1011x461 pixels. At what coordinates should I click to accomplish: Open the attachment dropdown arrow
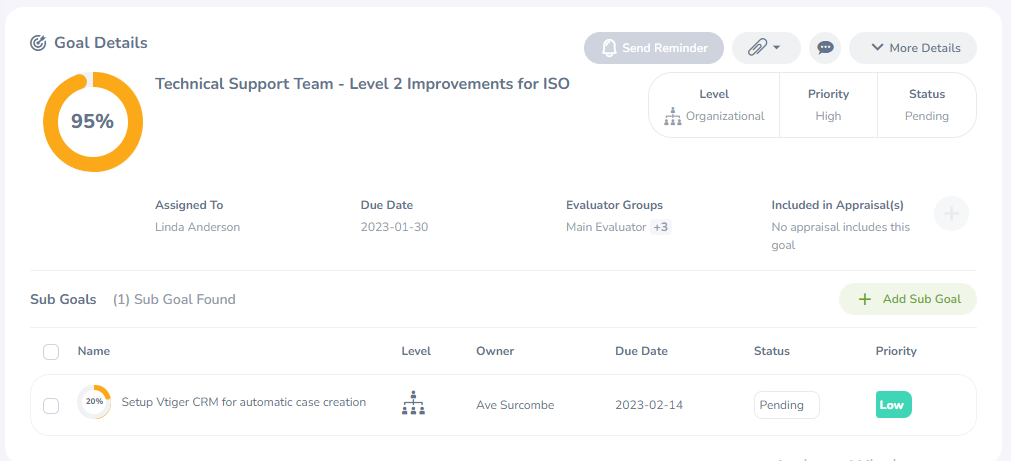(777, 48)
